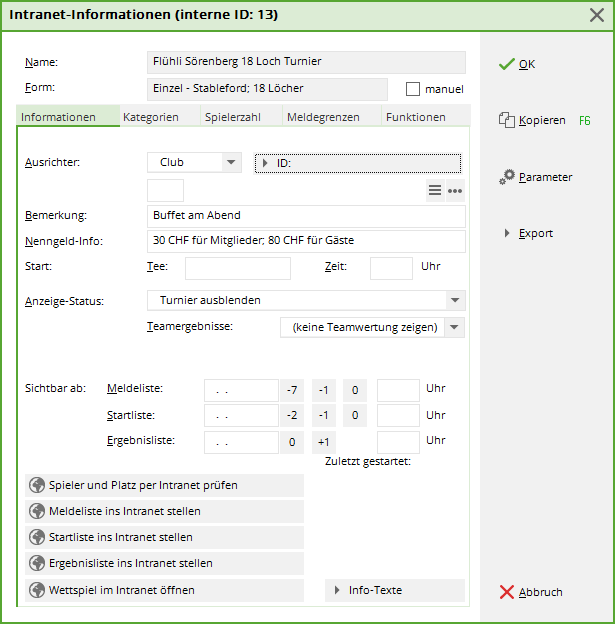Click globe icon for Wettspiel im Intranet öffnen

coord(38,590)
